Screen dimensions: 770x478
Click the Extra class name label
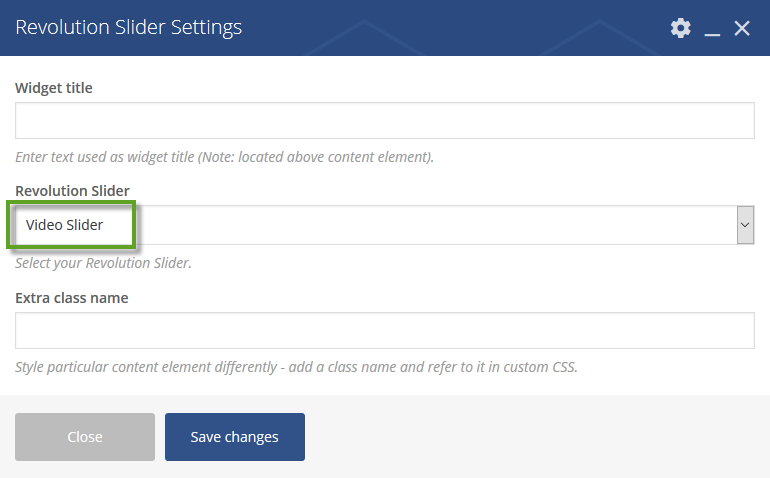72,298
